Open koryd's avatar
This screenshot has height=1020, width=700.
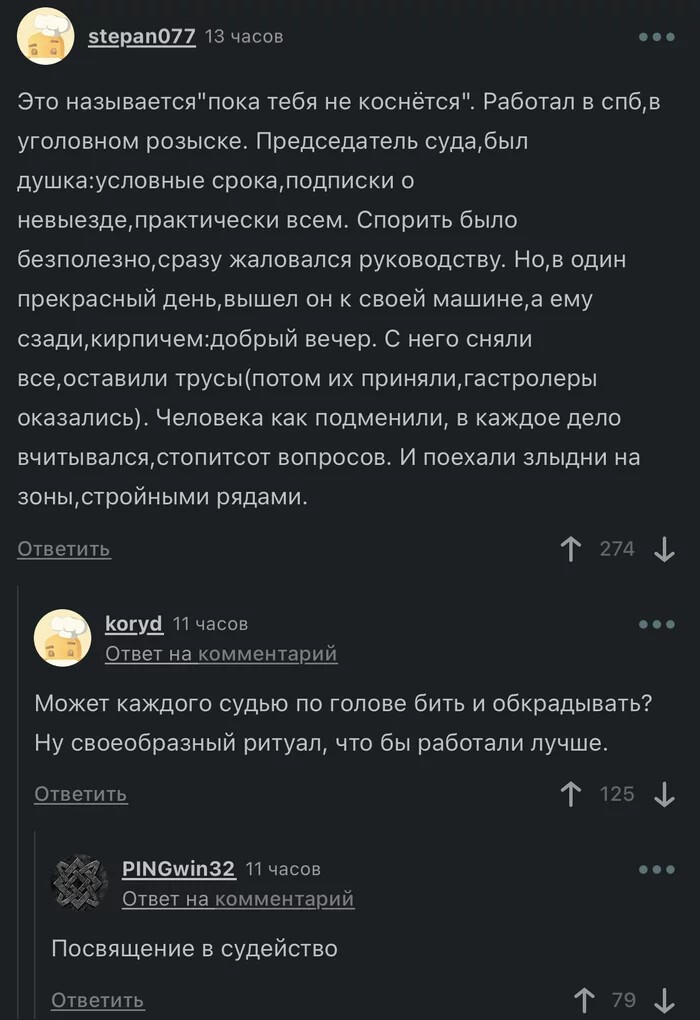pyautogui.click(x=63, y=634)
